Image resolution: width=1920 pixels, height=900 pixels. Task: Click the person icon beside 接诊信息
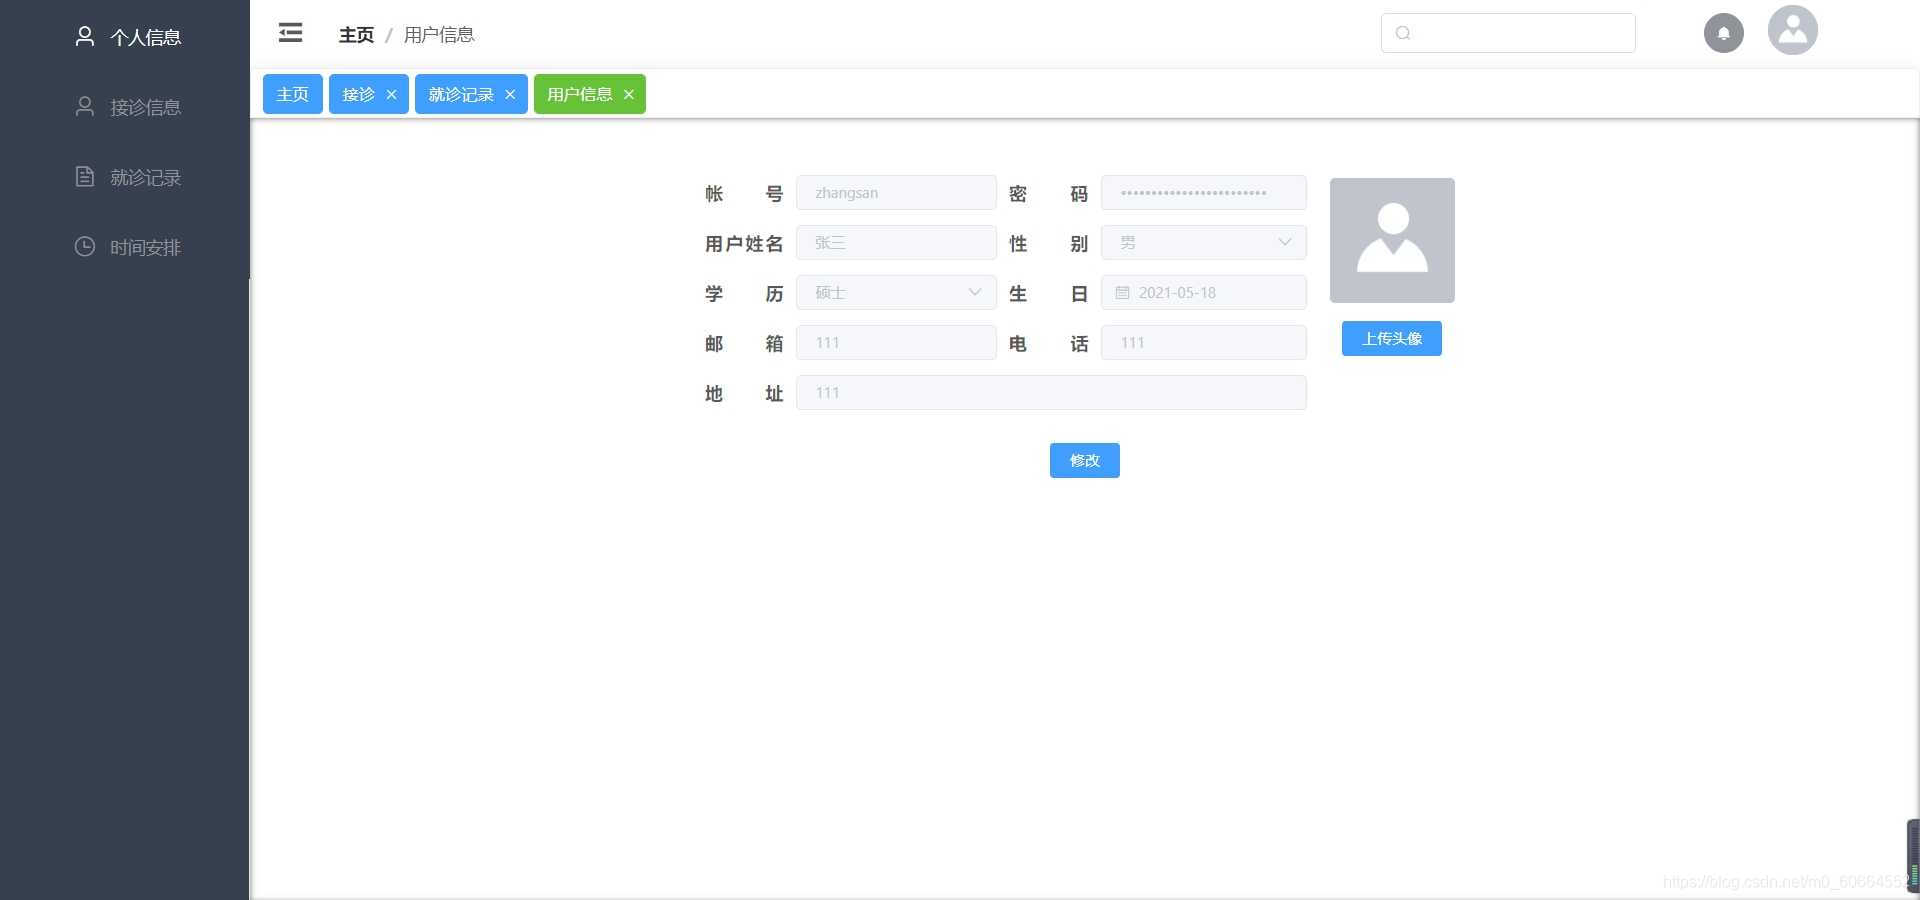[85, 106]
